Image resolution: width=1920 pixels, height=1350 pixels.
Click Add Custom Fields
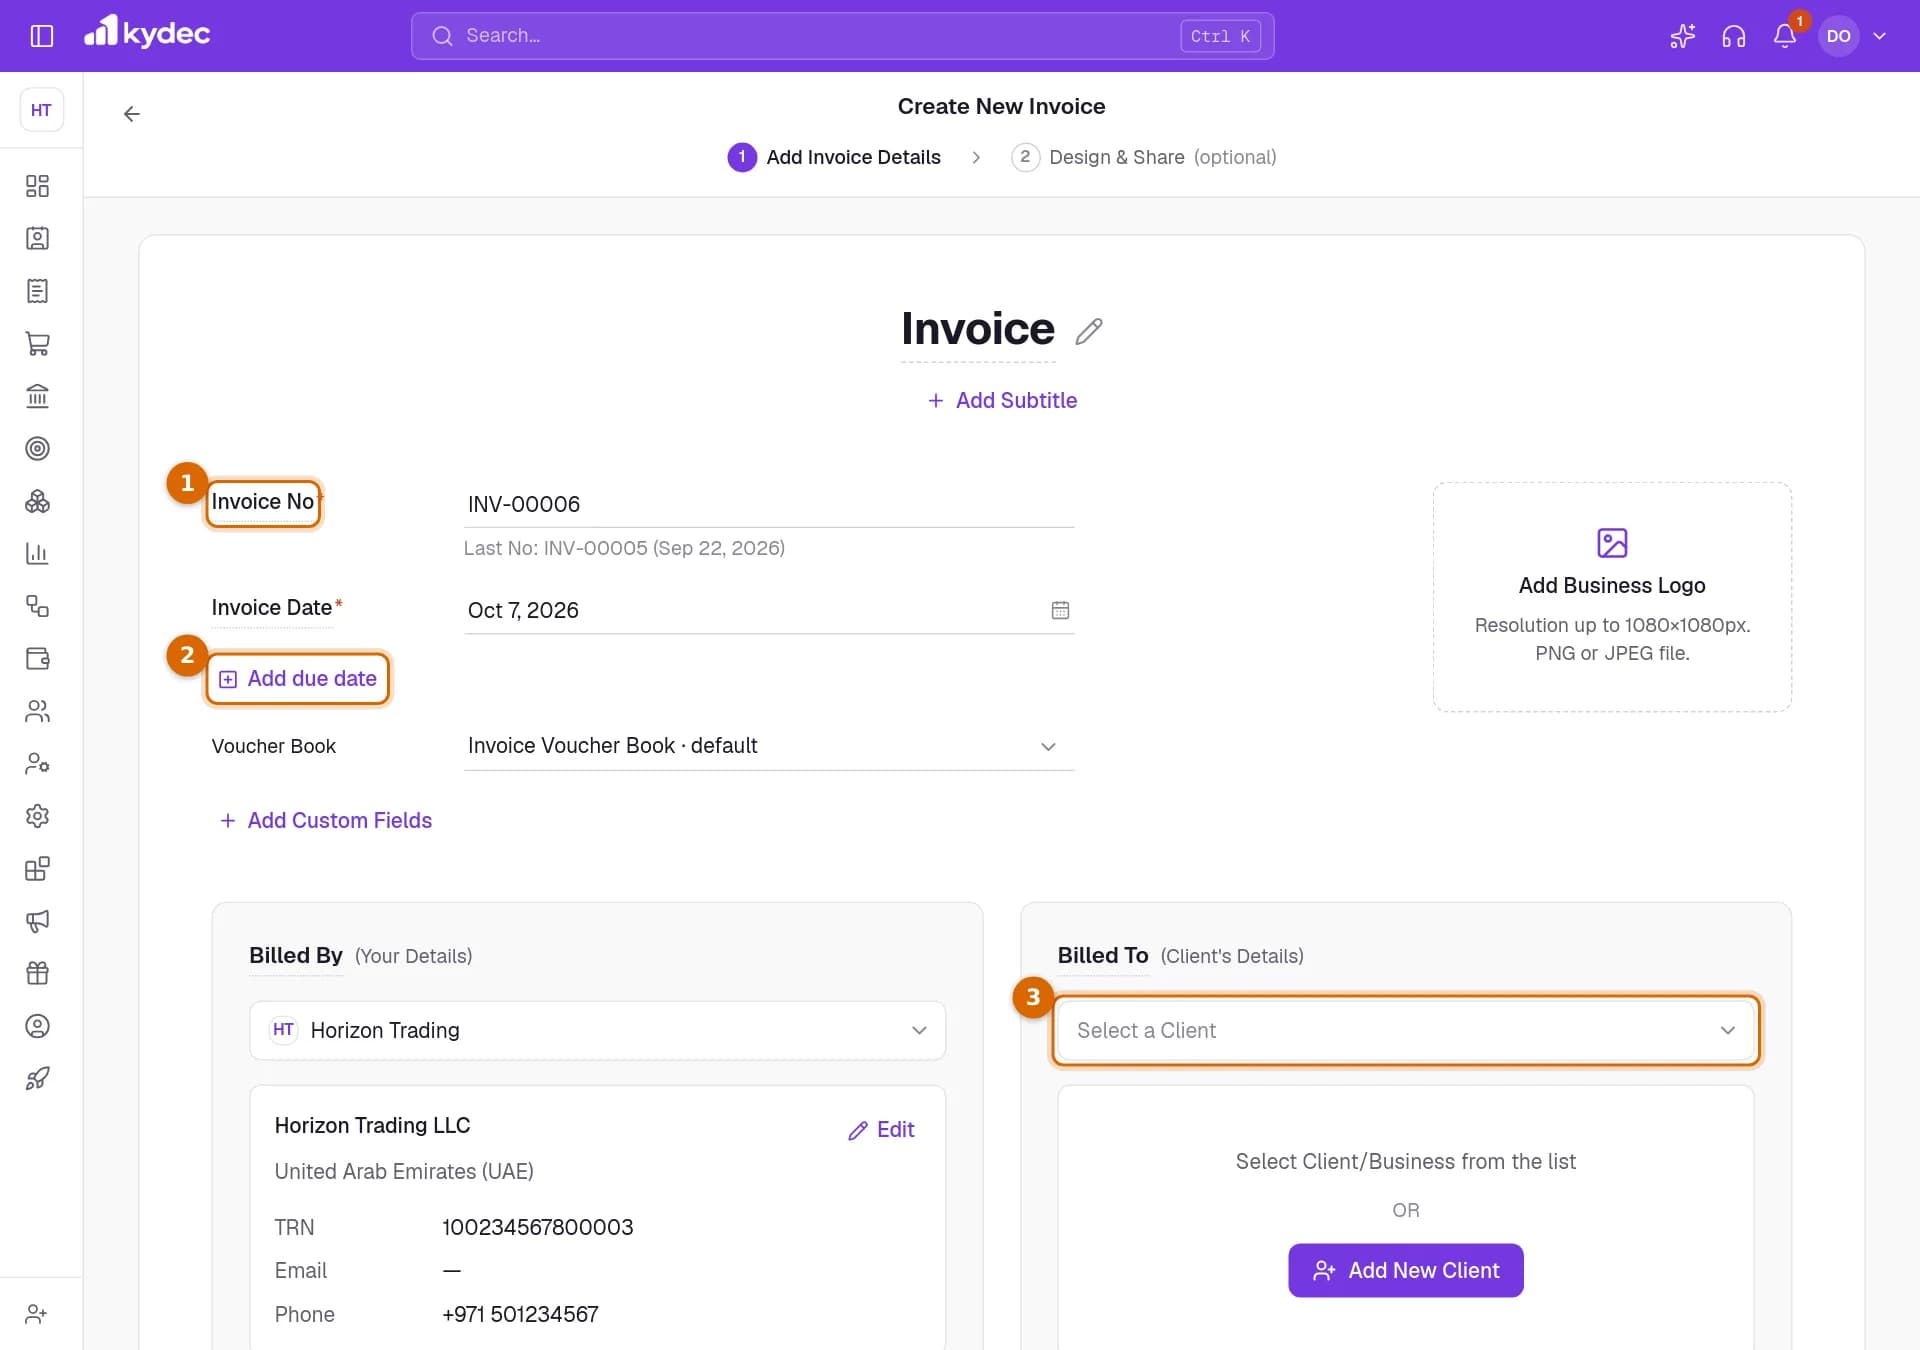click(325, 820)
